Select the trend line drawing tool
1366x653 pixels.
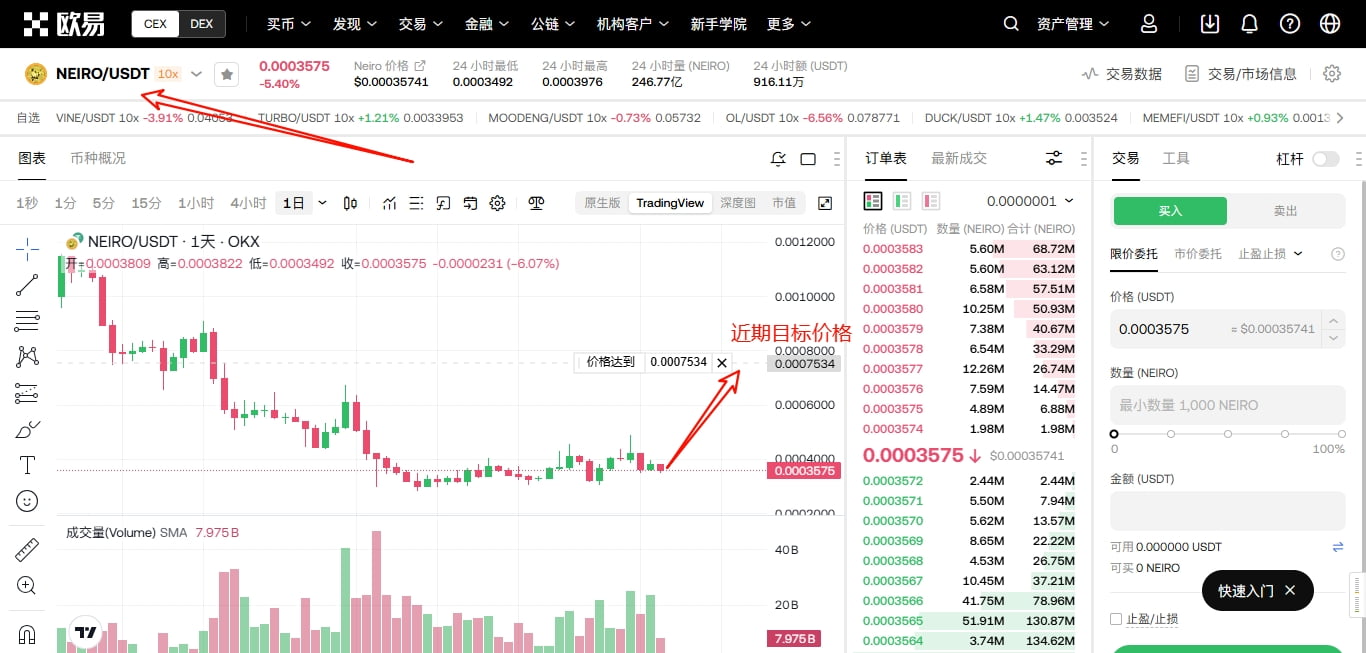27,285
